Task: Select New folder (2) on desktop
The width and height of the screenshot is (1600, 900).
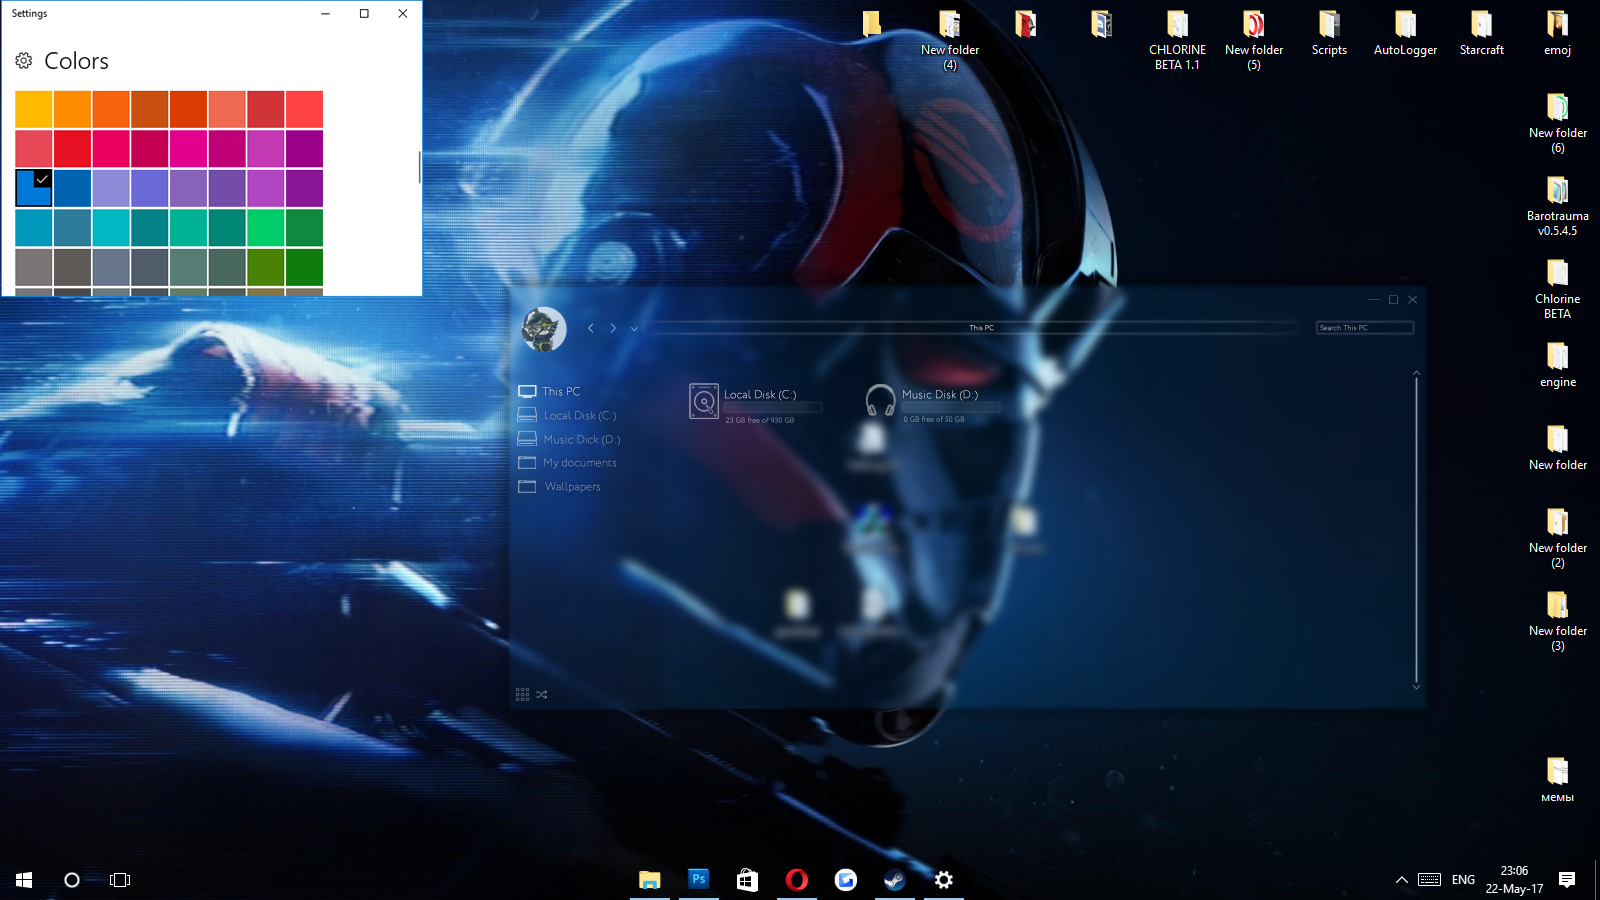Action: click(1557, 538)
